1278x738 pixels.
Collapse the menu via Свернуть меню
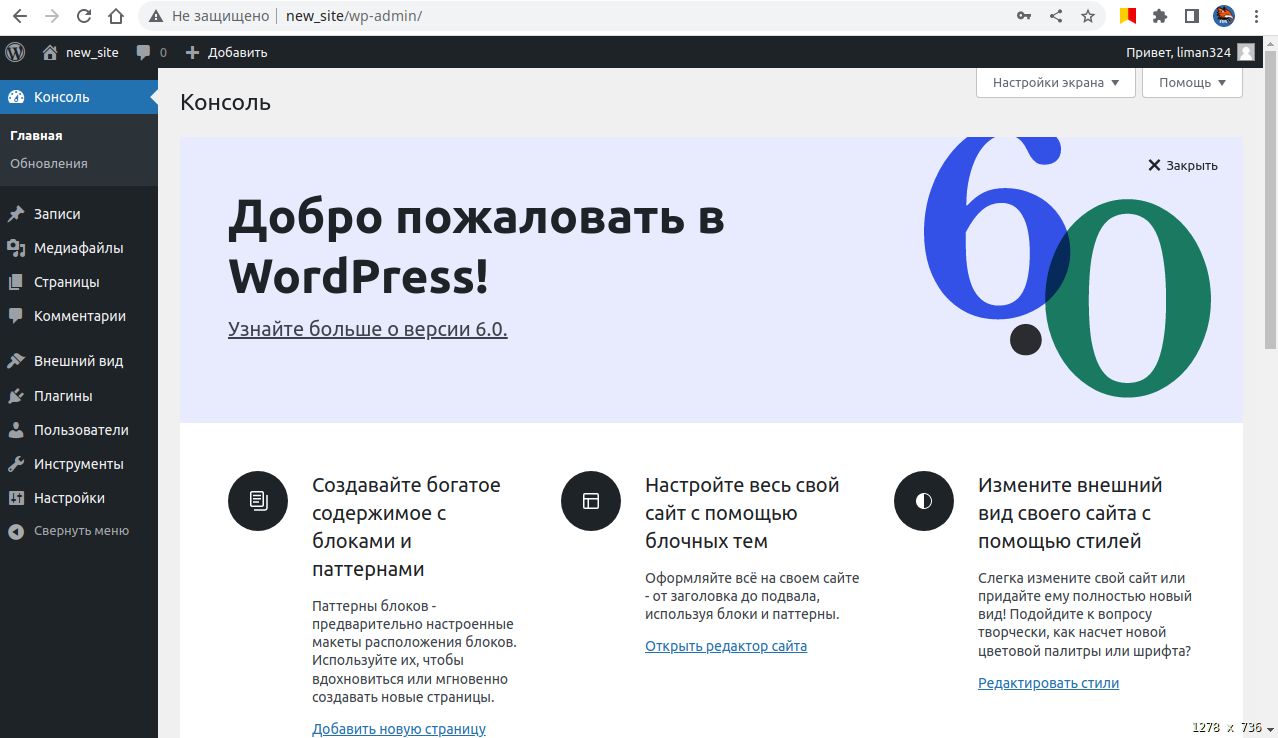(80, 531)
